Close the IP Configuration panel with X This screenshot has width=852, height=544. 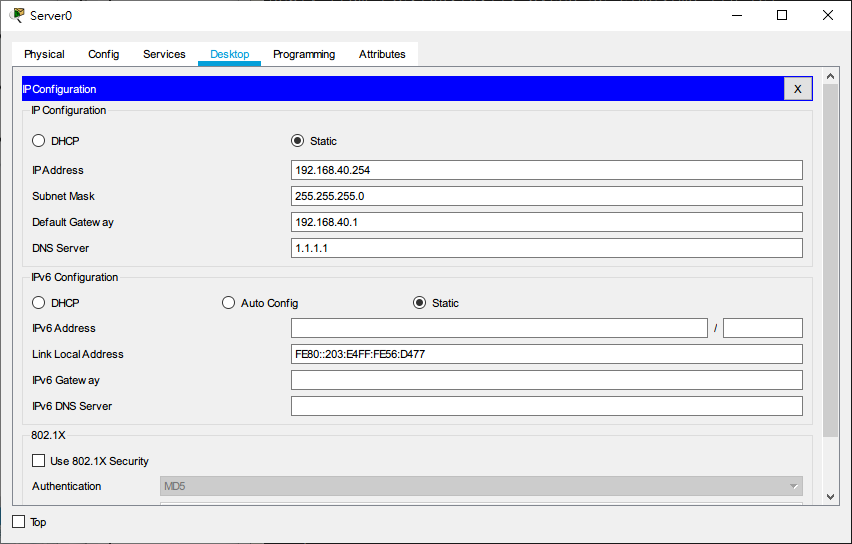[797, 89]
